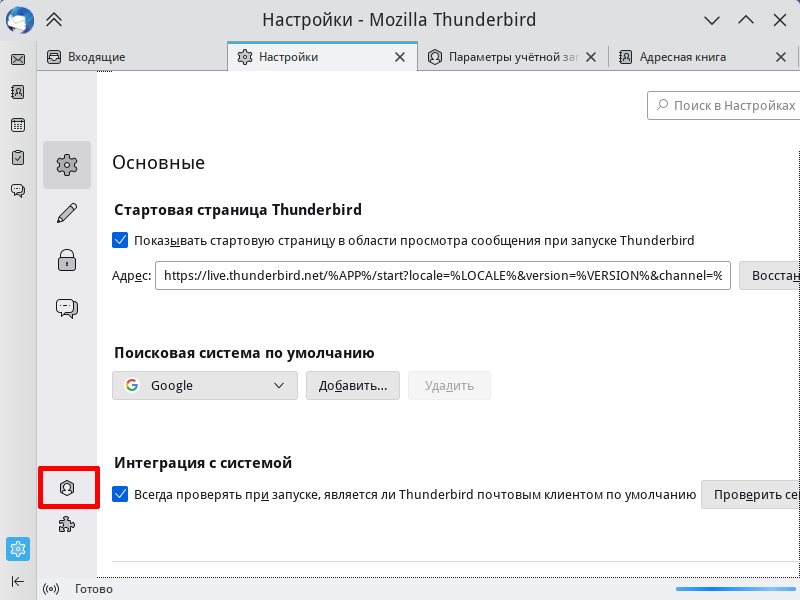Screen dimensions: 800x600
Task: Open Account Settings sidebar icon
Action: click(67, 488)
